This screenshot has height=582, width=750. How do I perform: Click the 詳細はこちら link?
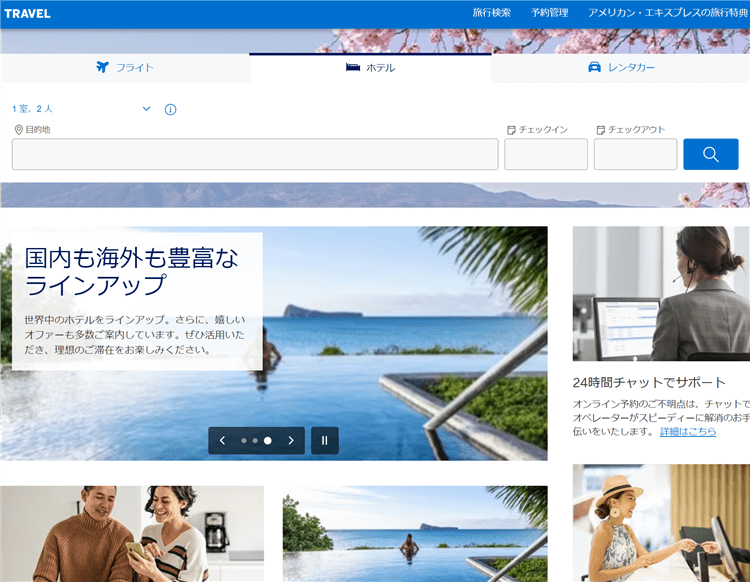(688, 431)
